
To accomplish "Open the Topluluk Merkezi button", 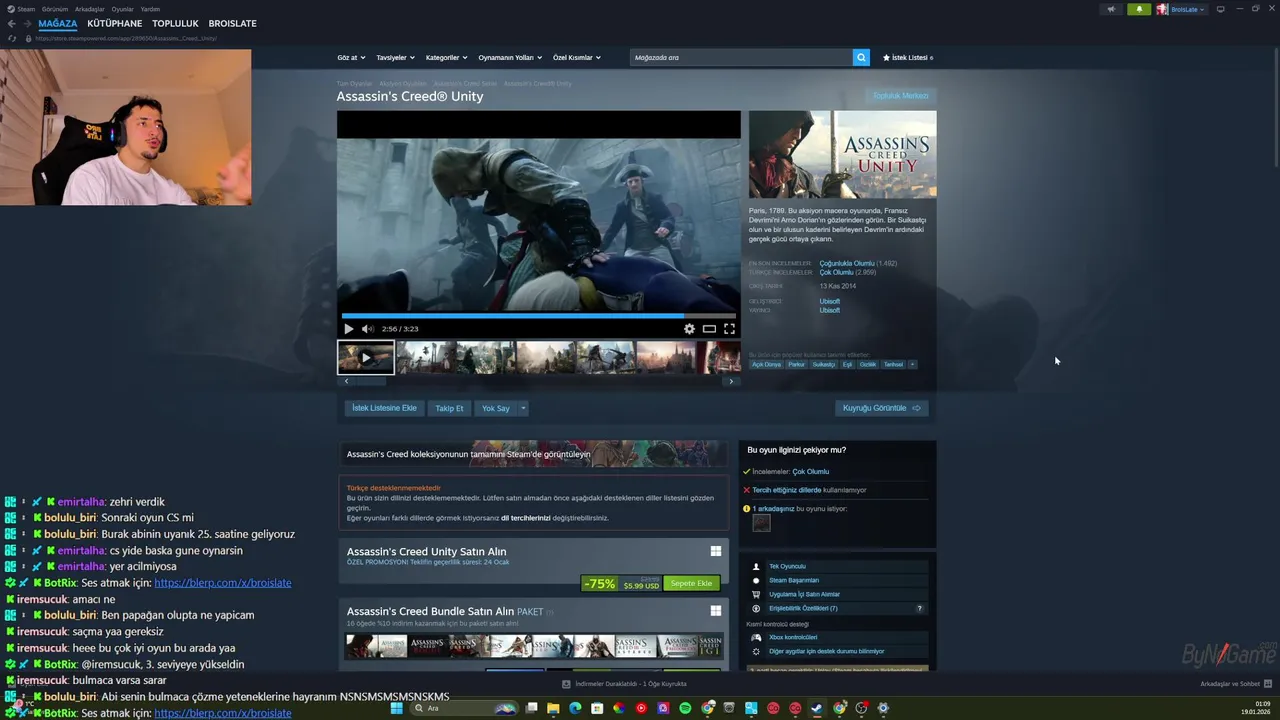I will [x=900, y=96].
